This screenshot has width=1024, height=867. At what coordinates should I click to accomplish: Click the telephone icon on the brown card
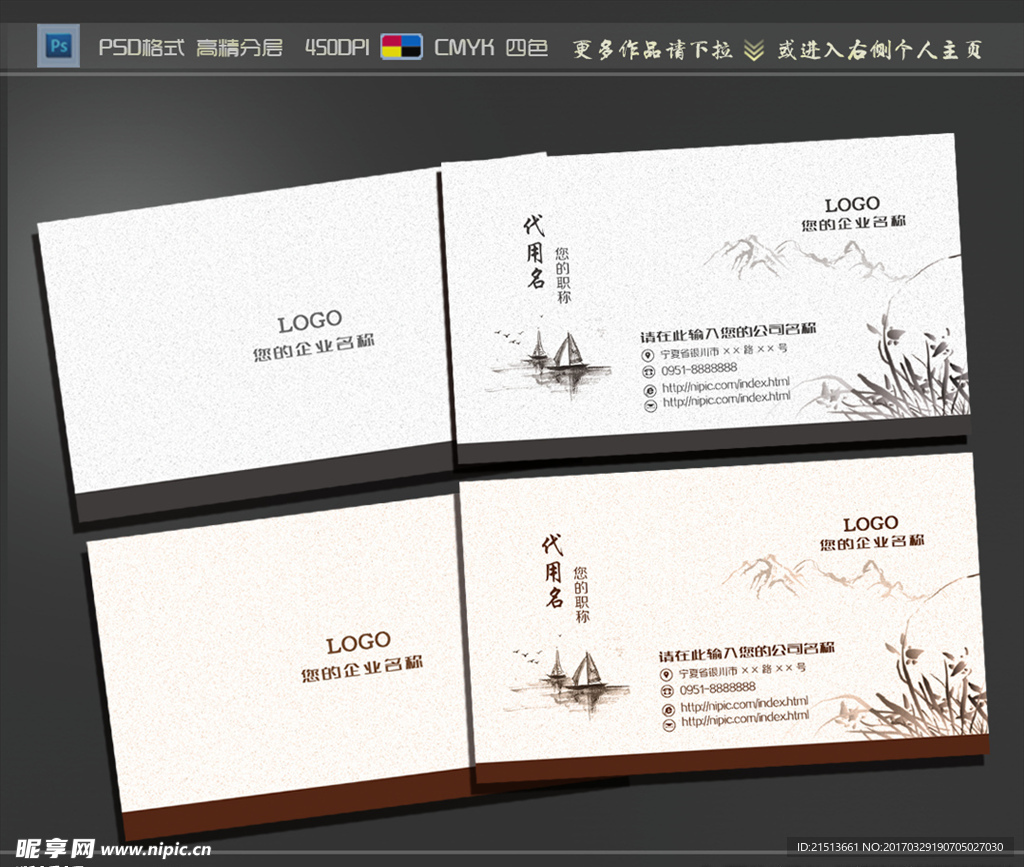(x=666, y=691)
